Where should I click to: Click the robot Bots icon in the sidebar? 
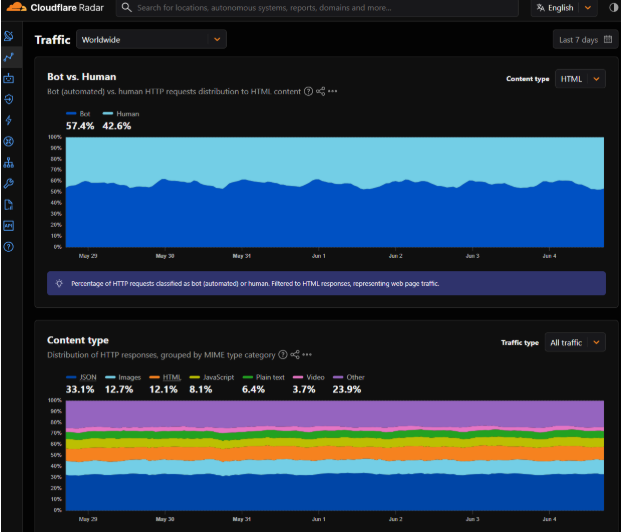click(9, 78)
